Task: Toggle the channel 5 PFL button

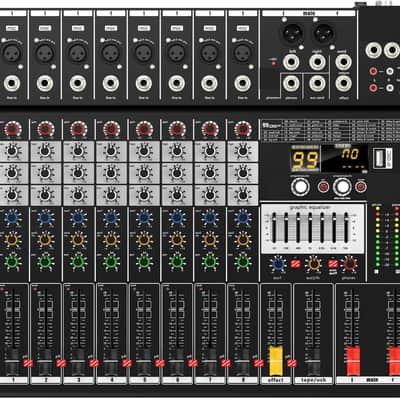Action: pos(160,363)
